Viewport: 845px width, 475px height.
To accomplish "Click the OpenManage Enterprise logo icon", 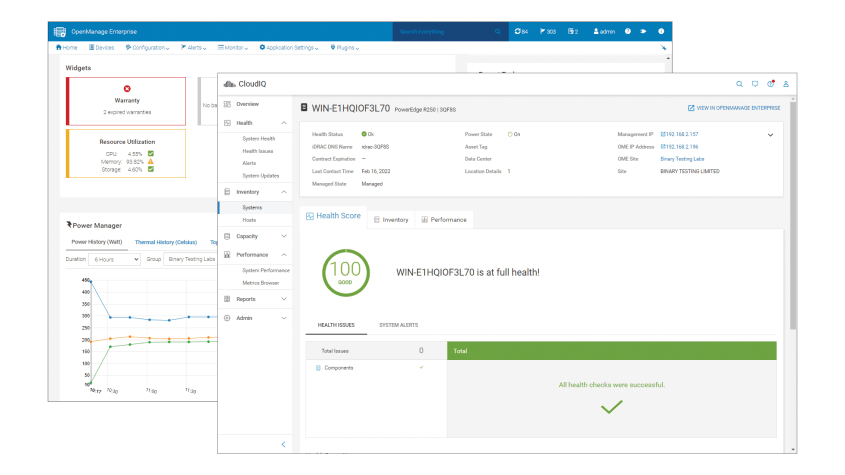I will click(60, 32).
